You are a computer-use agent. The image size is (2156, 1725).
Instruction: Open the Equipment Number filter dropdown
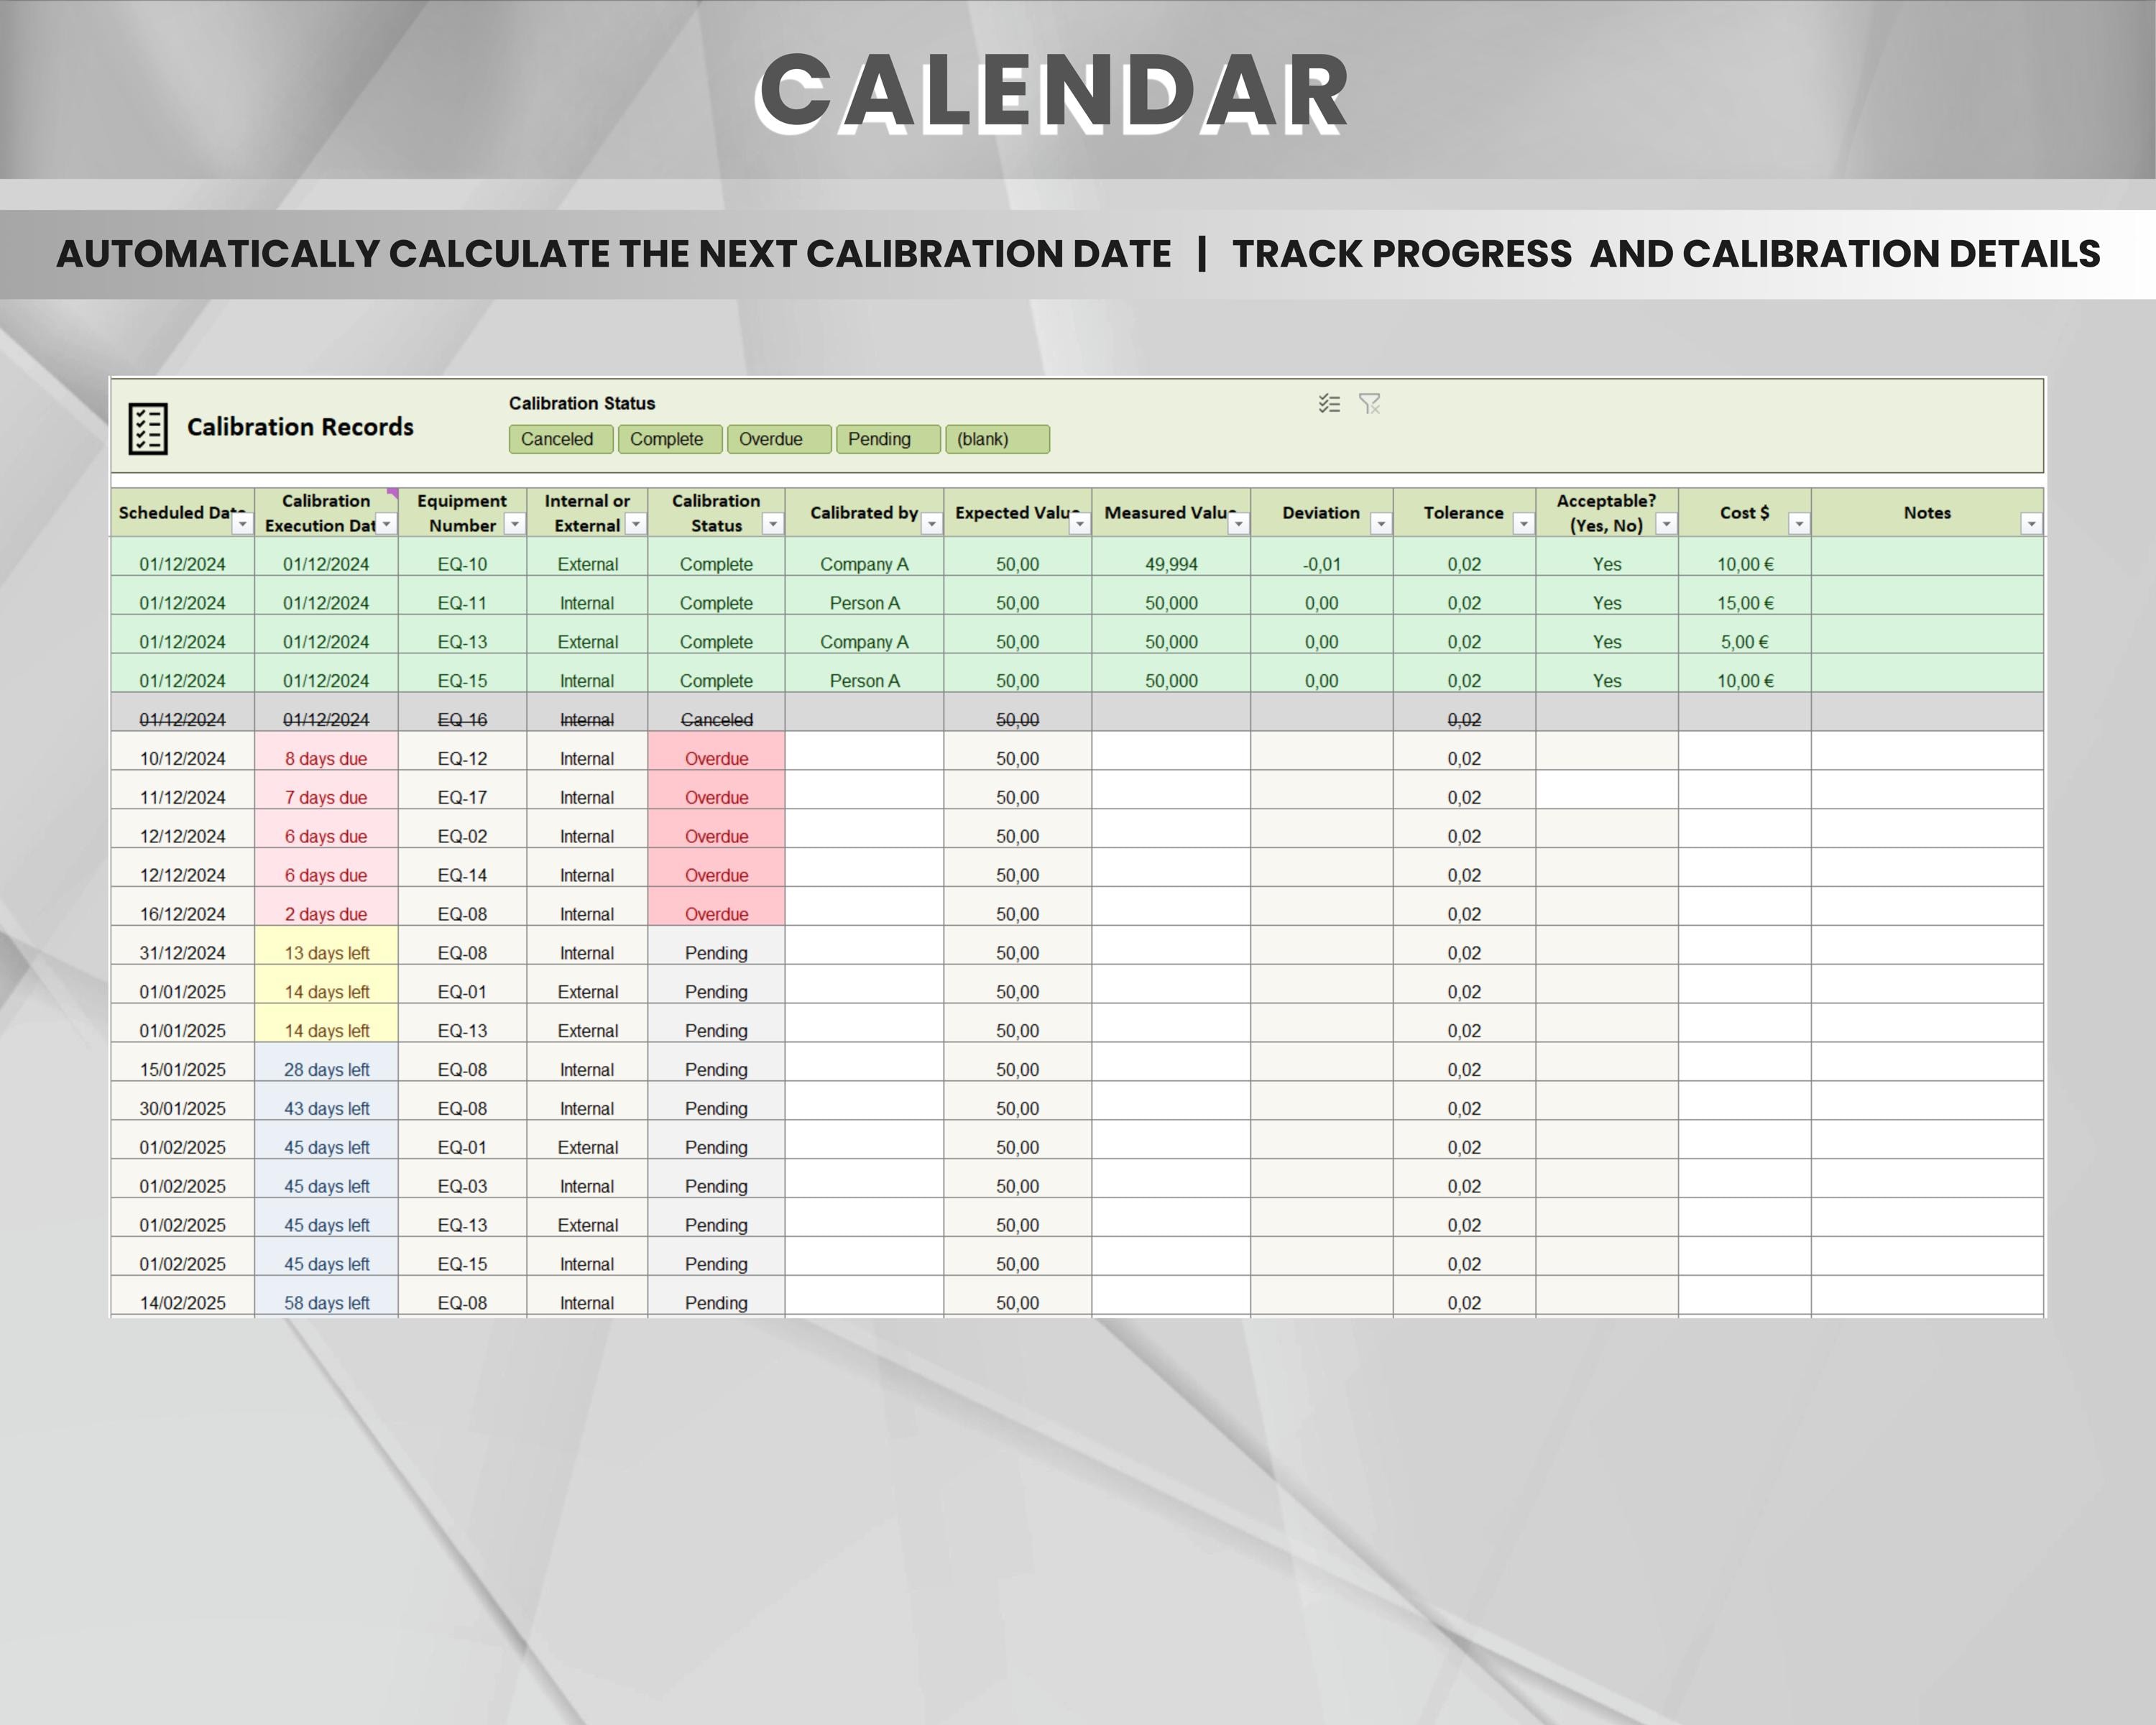(515, 524)
